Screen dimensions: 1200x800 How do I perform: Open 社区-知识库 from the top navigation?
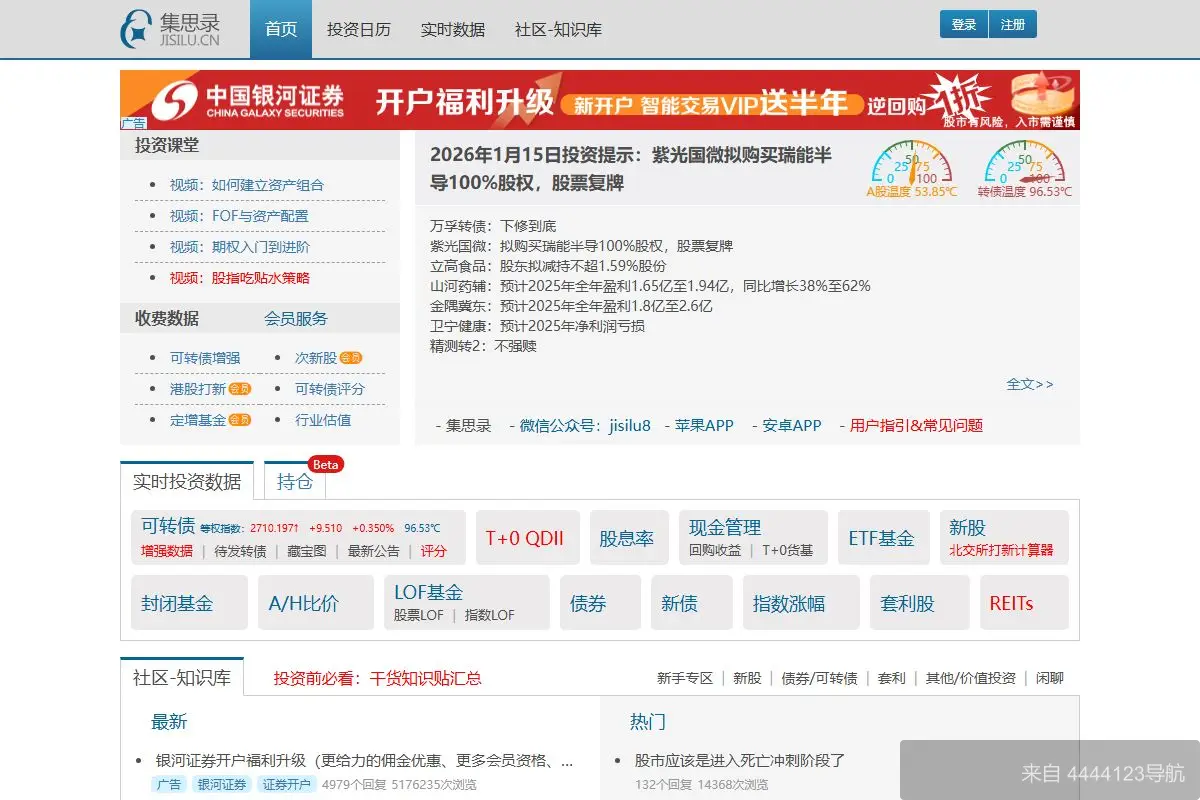pyautogui.click(x=556, y=29)
